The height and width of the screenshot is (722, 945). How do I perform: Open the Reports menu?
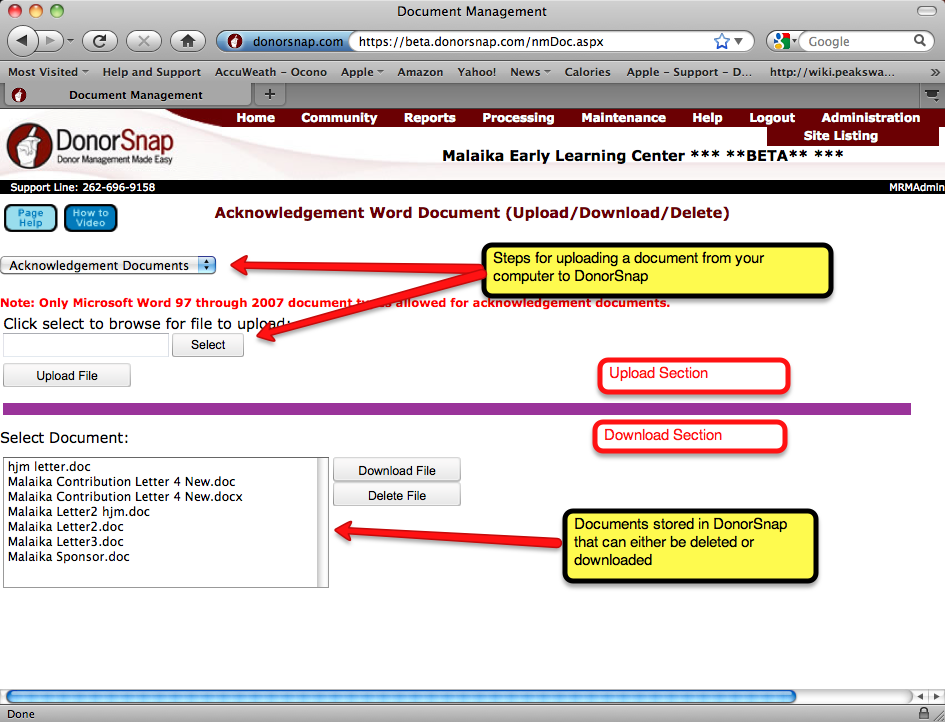(x=429, y=118)
